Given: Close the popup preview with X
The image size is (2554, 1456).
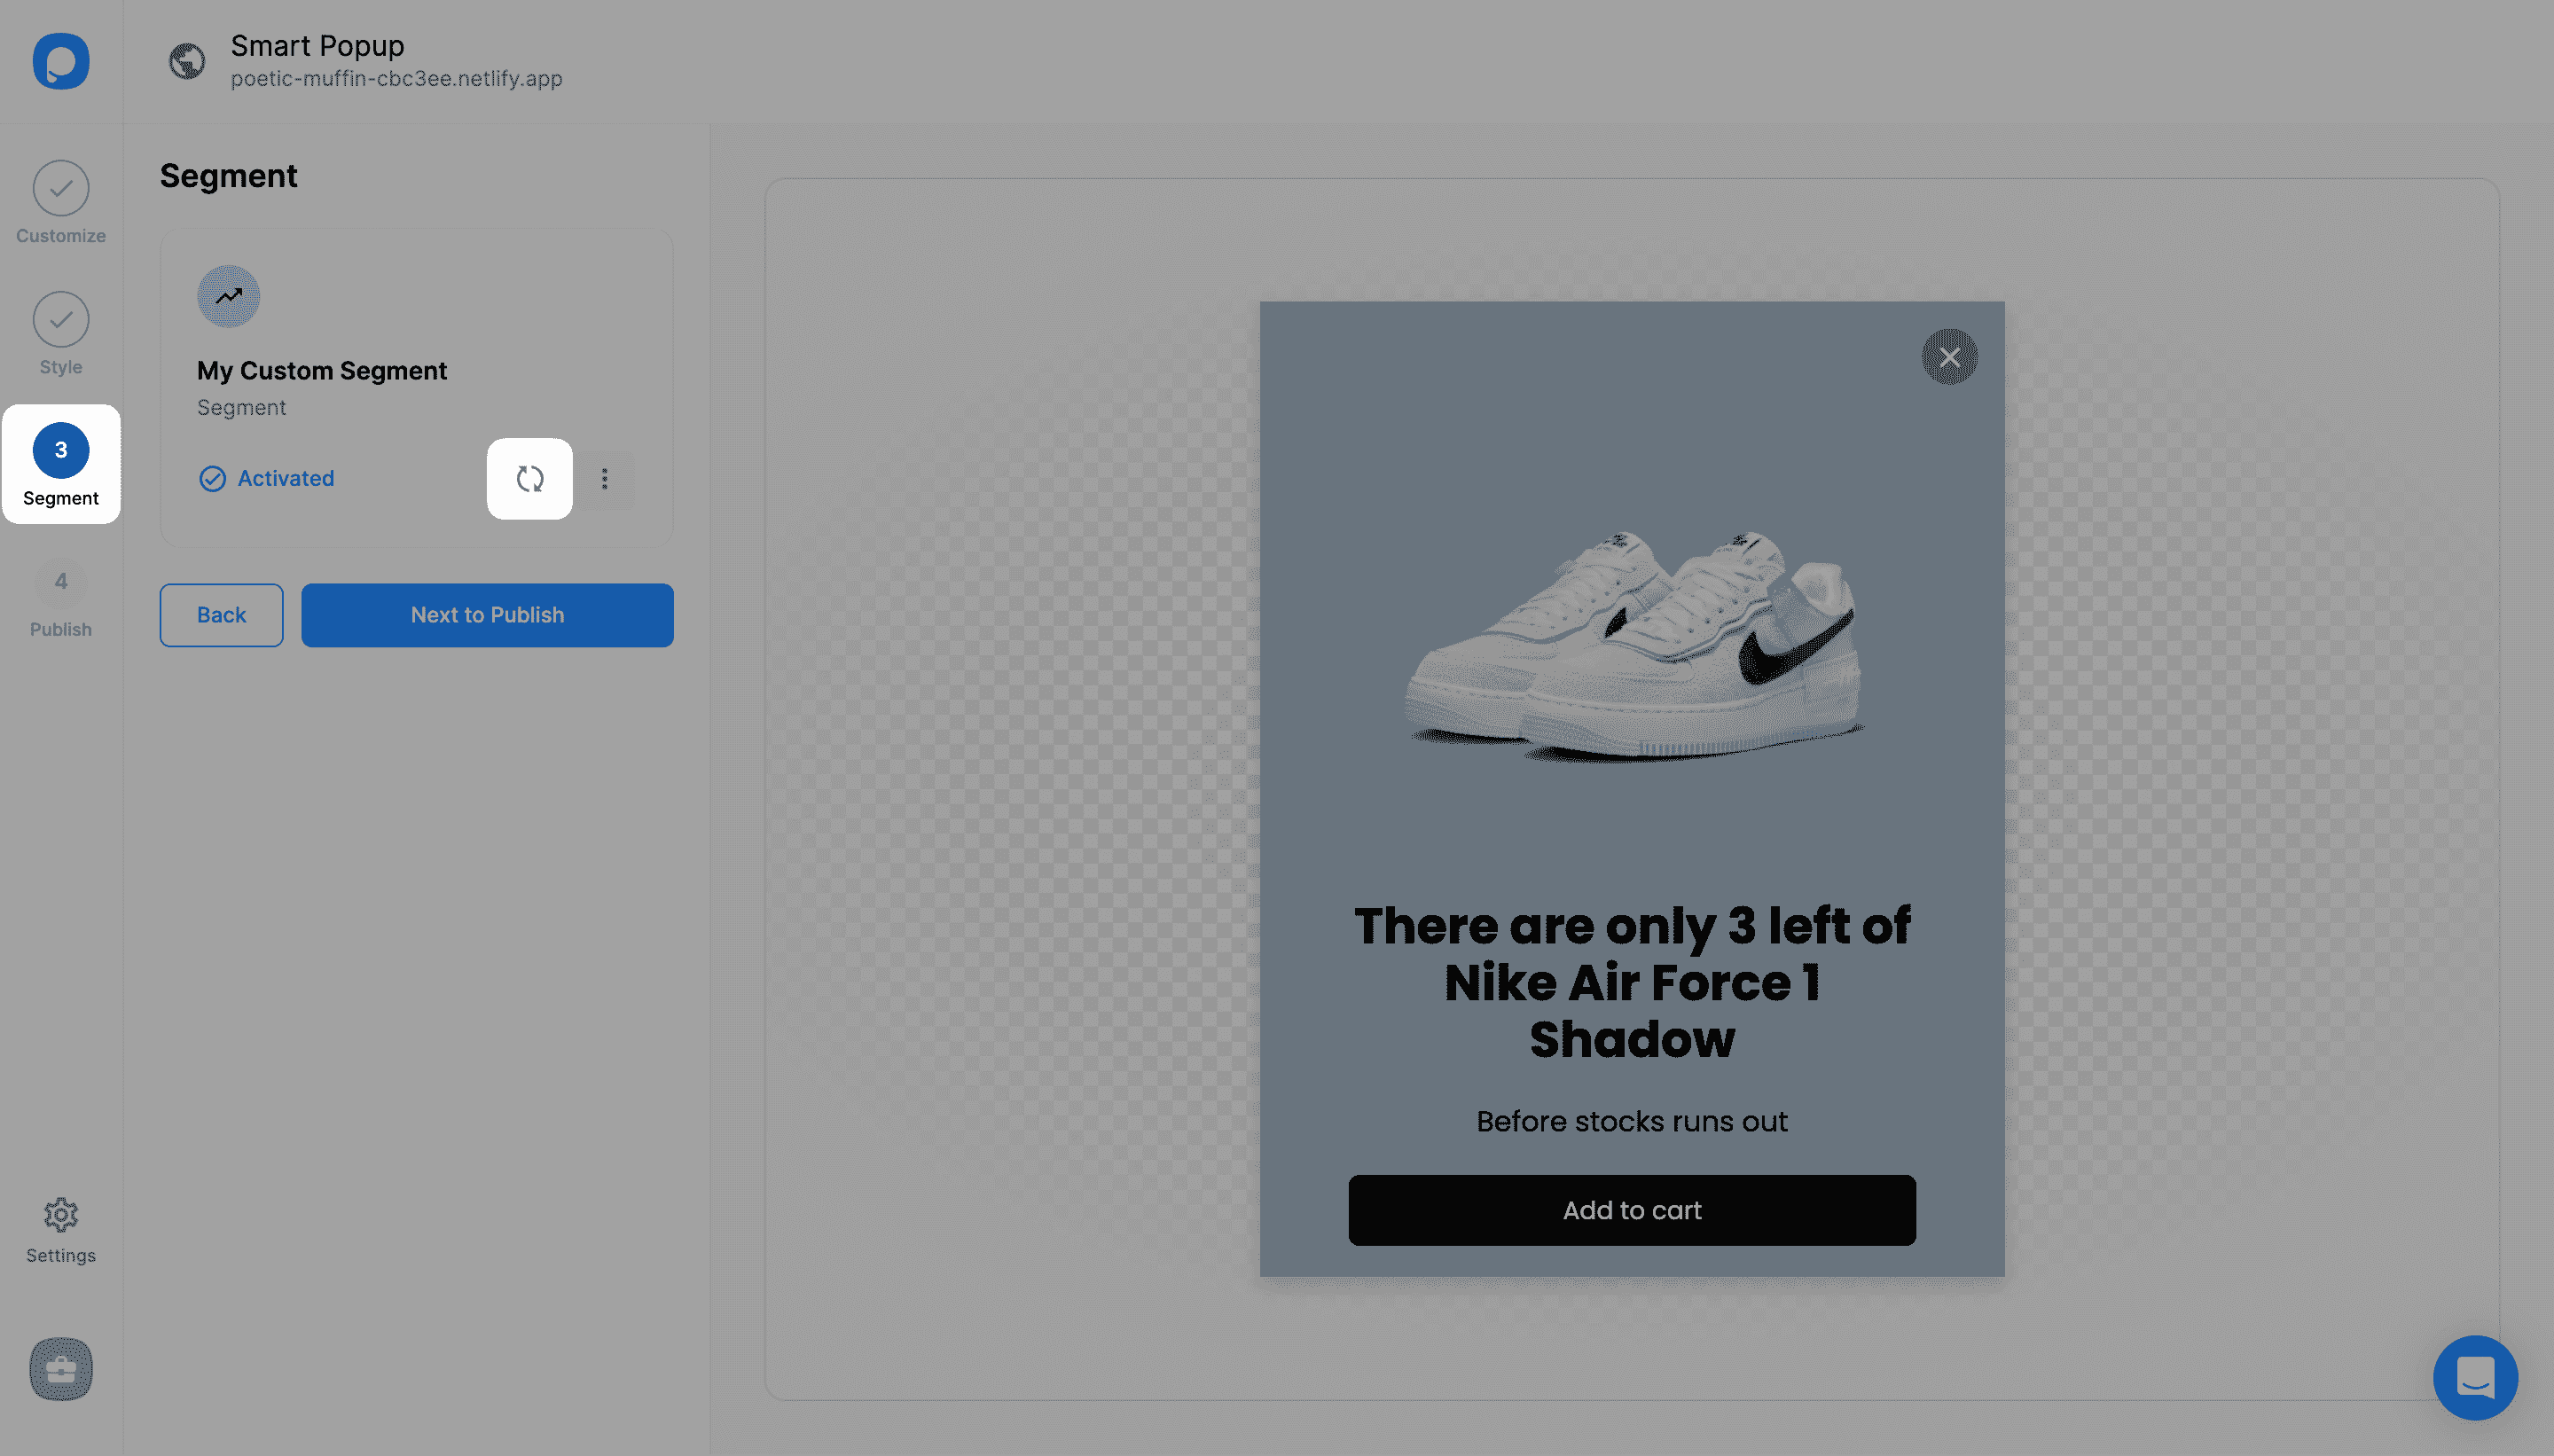Looking at the screenshot, I should point(1949,357).
